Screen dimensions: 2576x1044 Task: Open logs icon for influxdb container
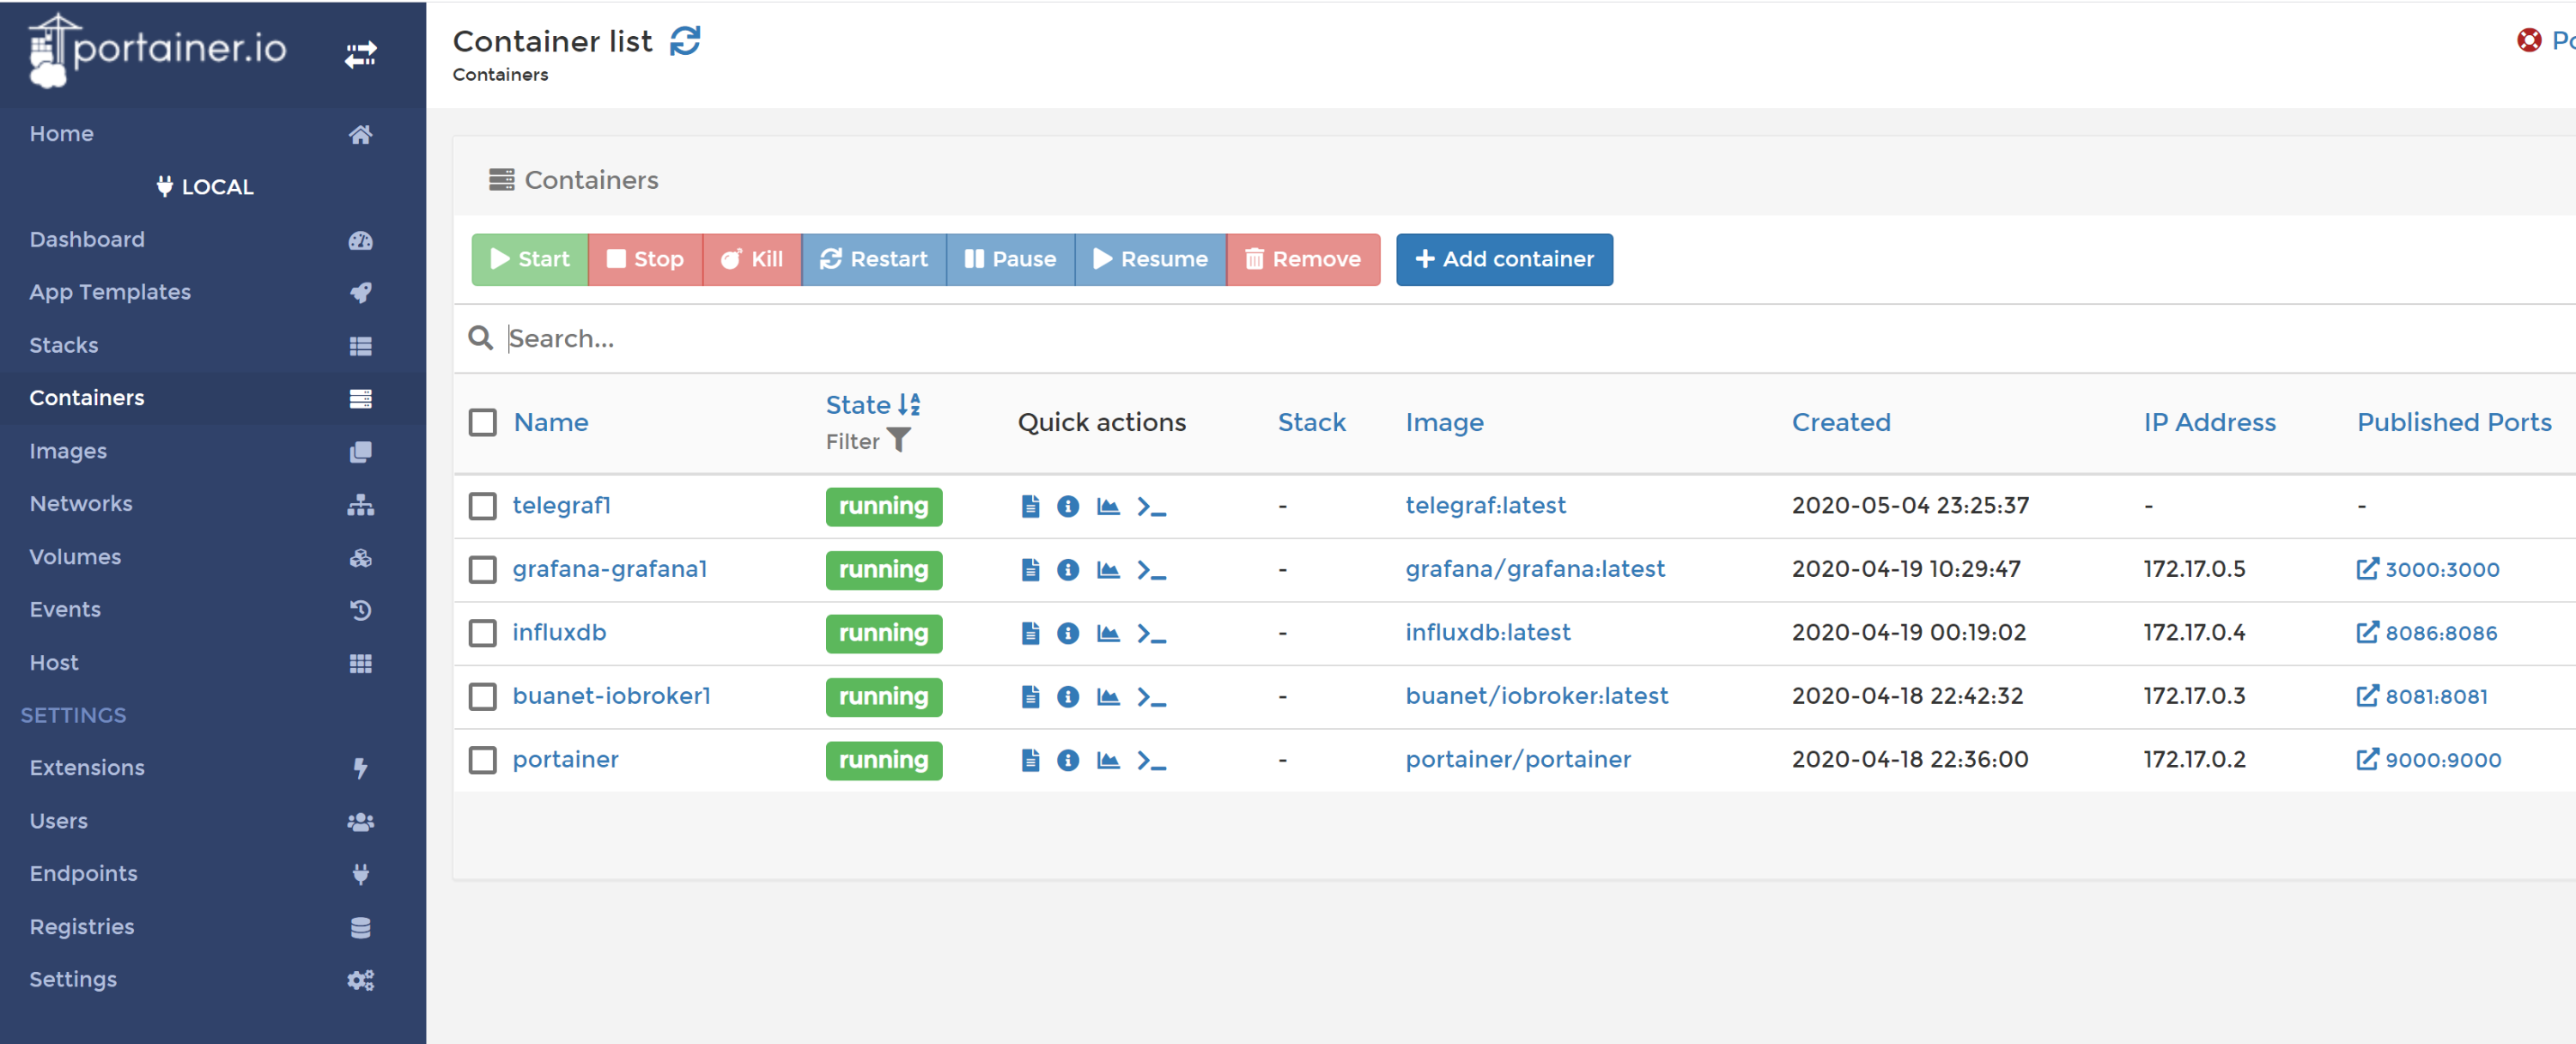1030,633
